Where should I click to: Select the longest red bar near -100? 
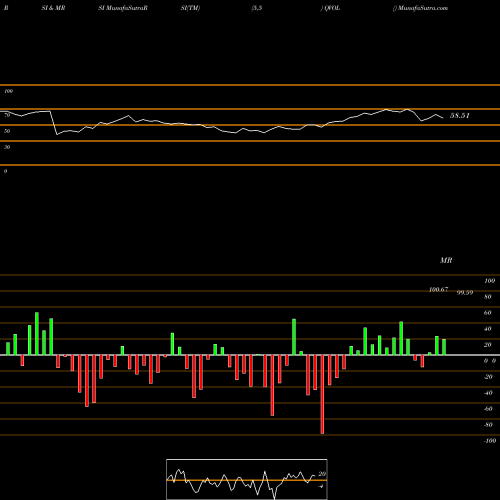click(x=322, y=394)
